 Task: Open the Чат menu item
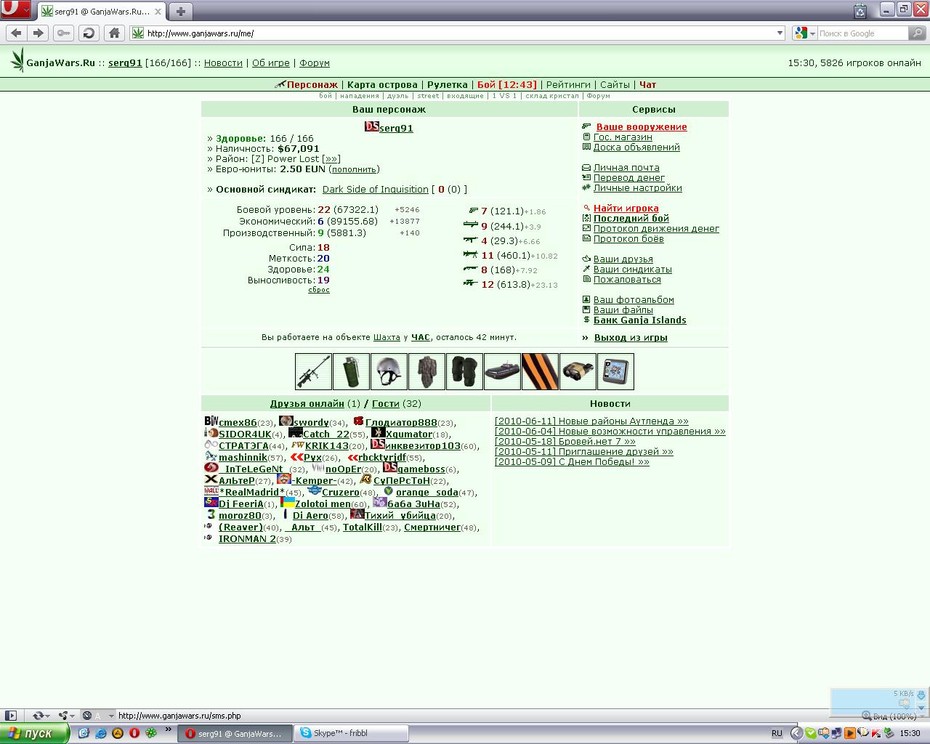pos(648,85)
